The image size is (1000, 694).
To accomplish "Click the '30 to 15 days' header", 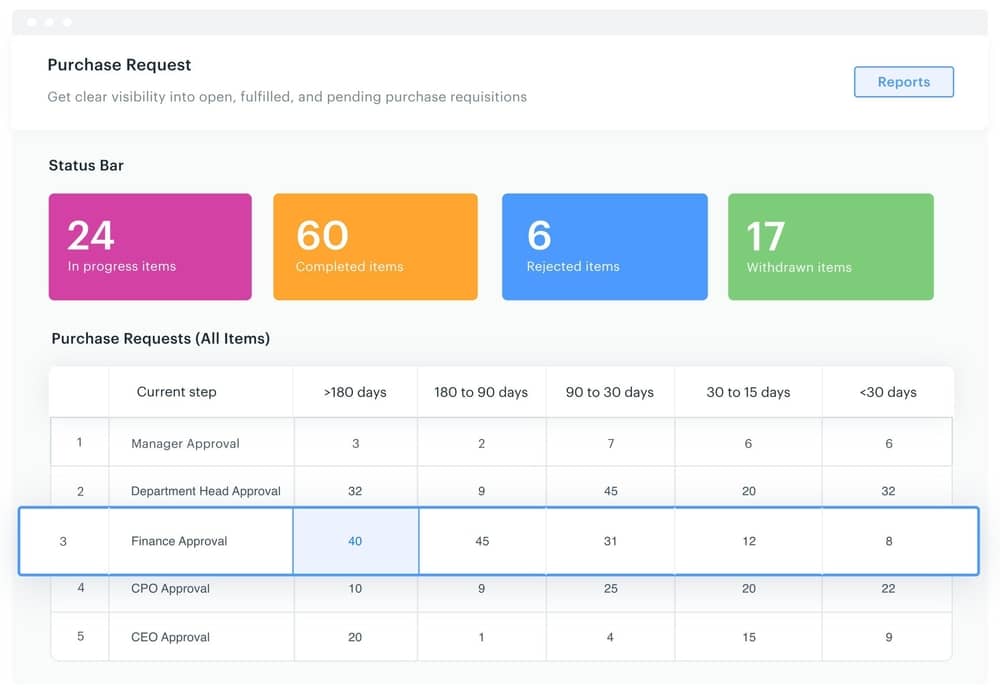I will coord(748,392).
